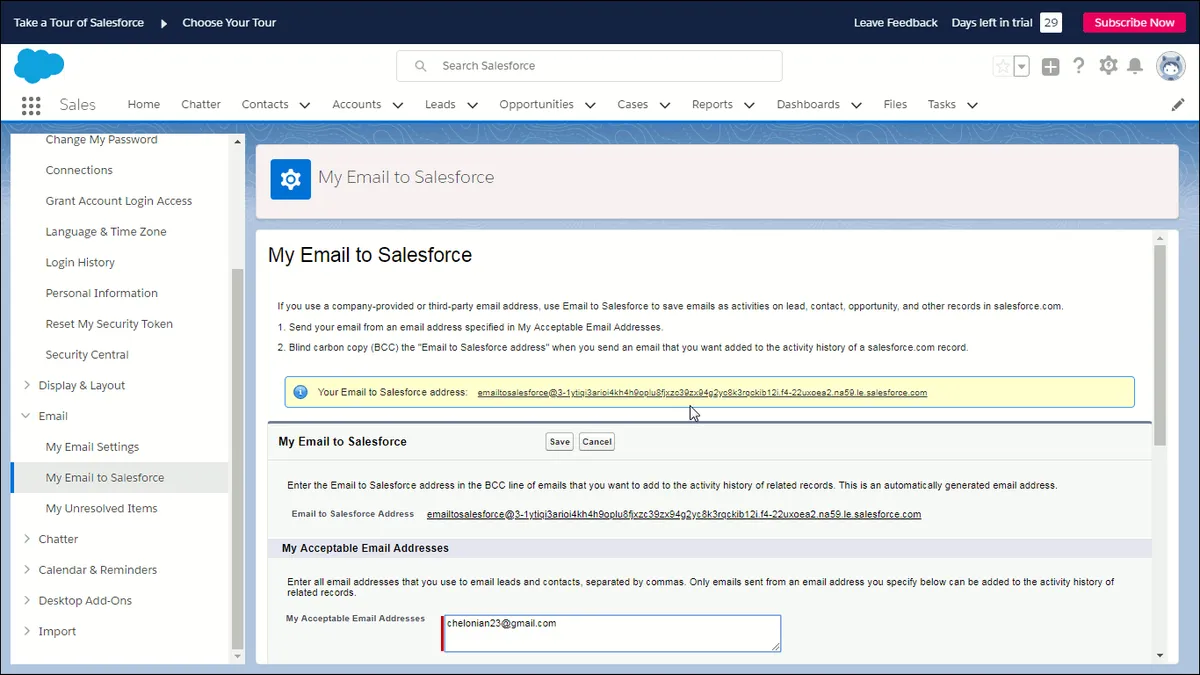1200x675 pixels.
Task: Click address link in yellow info box
Action: point(702,393)
